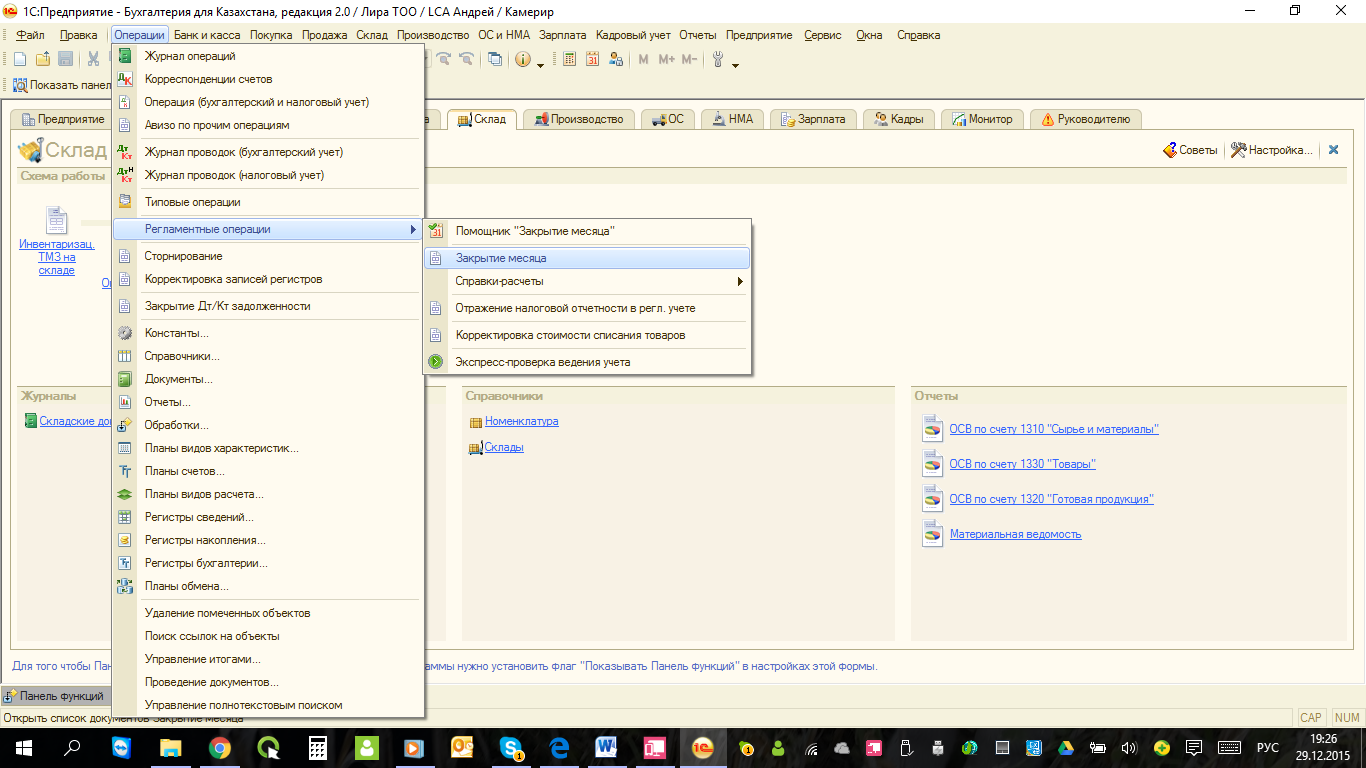
Task: Switch to the НМА tab
Action: [733, 119]
